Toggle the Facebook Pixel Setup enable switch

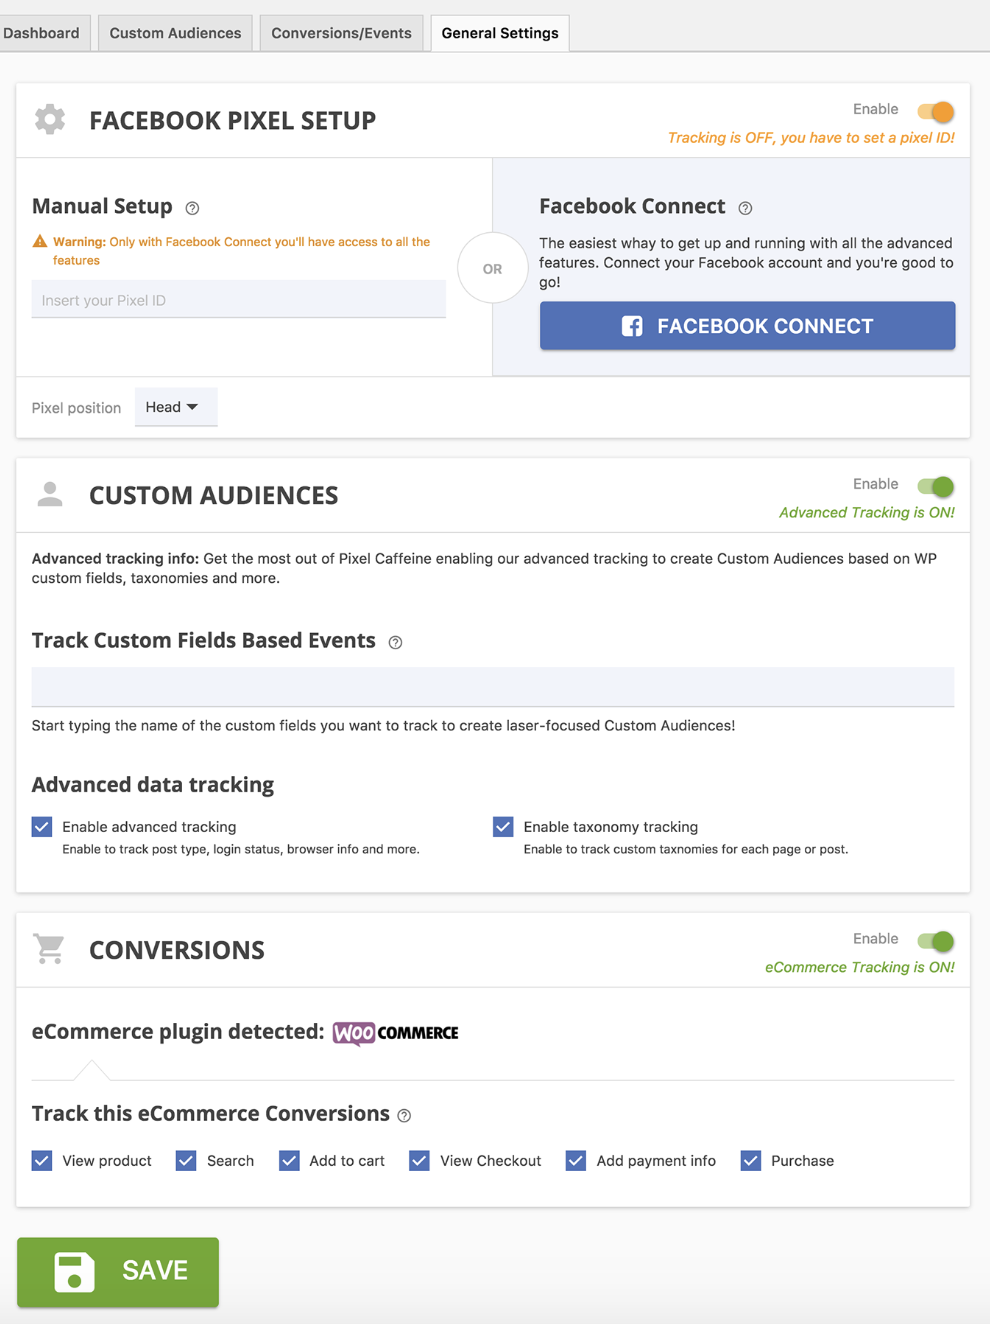click(x=936, y=111)
